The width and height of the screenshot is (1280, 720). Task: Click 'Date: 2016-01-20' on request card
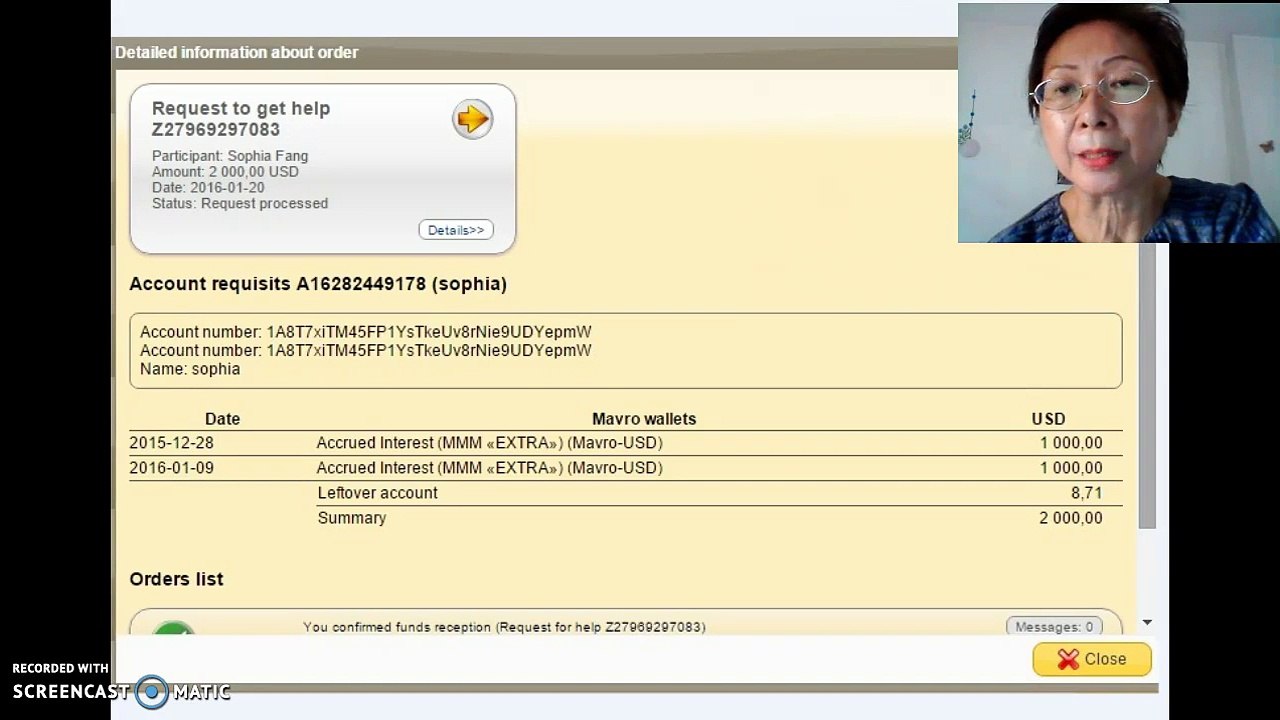[x=208, y=187]
